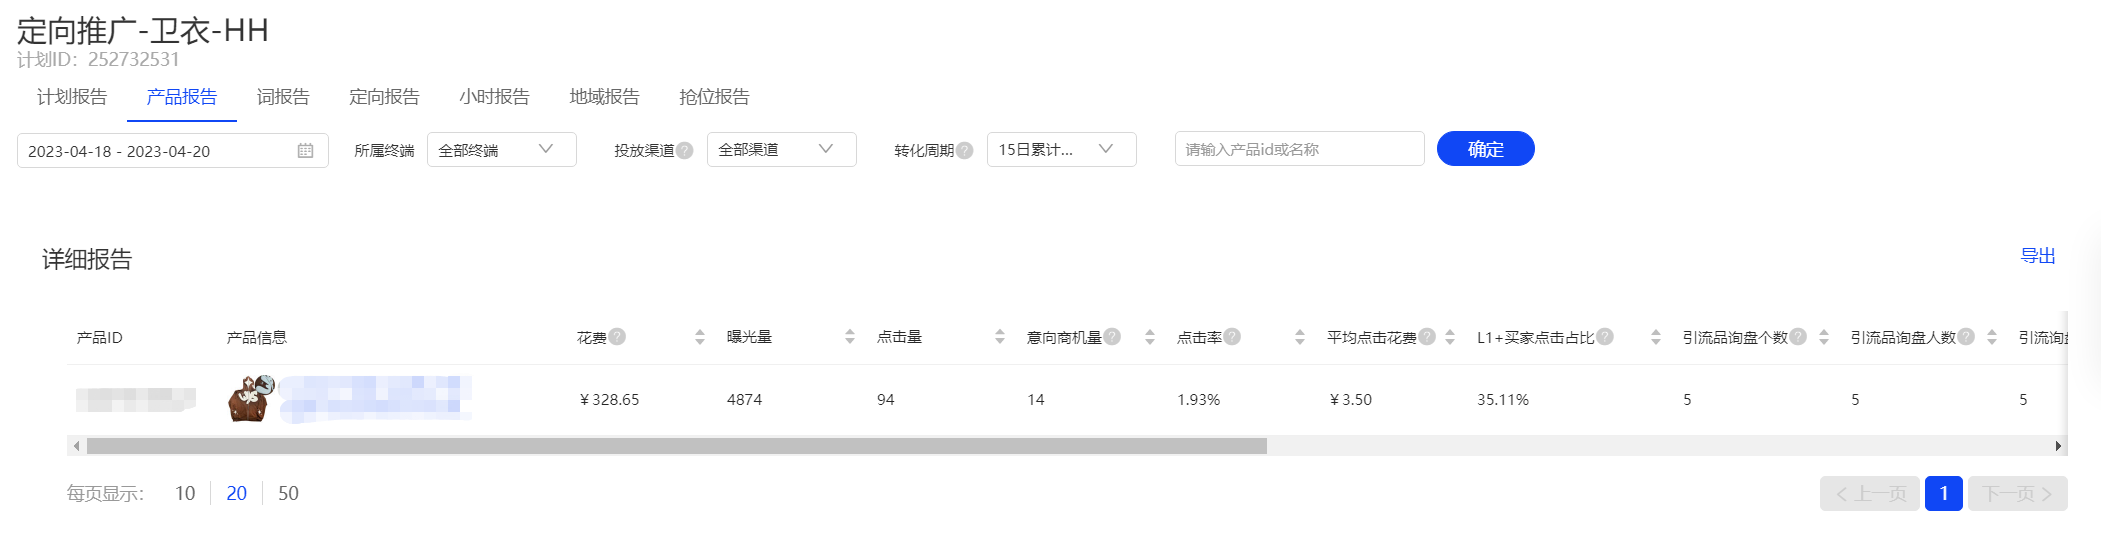Switch to the 词报告 tab
2101x534 pixels.
pyautogui.click(x=283, y=97)
